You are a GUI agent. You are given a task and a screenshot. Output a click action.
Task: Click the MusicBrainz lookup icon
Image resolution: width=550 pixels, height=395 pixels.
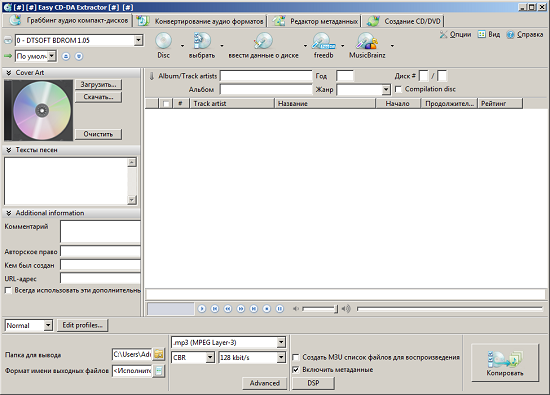[x=367, y=41]
